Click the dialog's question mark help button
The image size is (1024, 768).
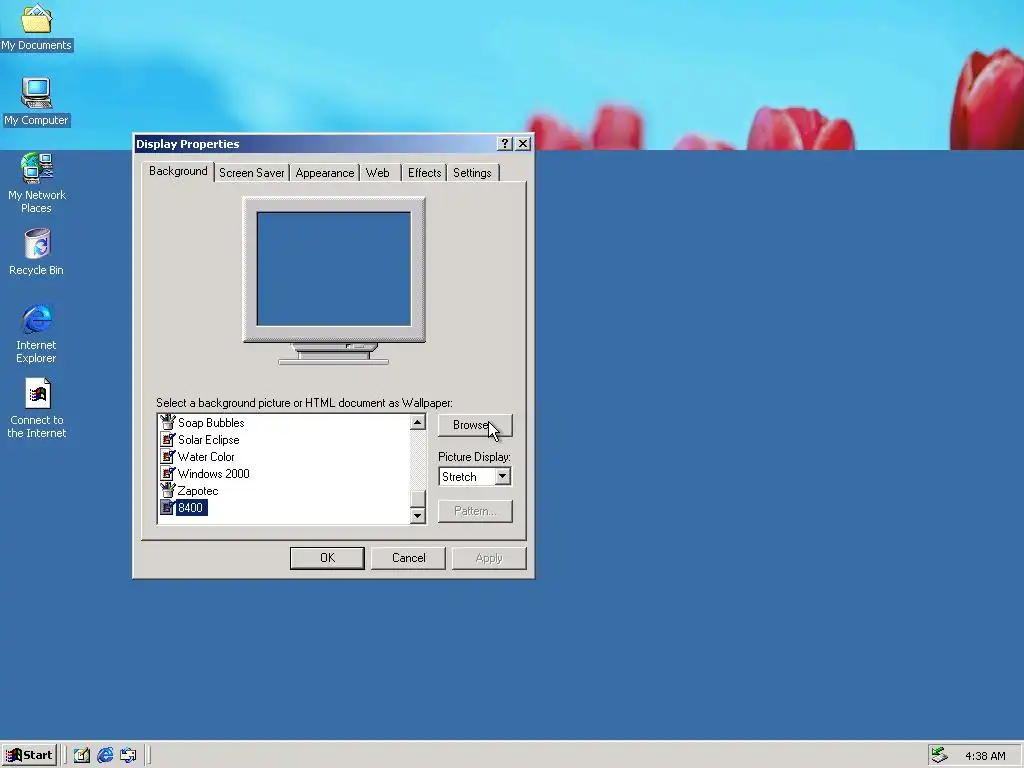pos(505,144)
